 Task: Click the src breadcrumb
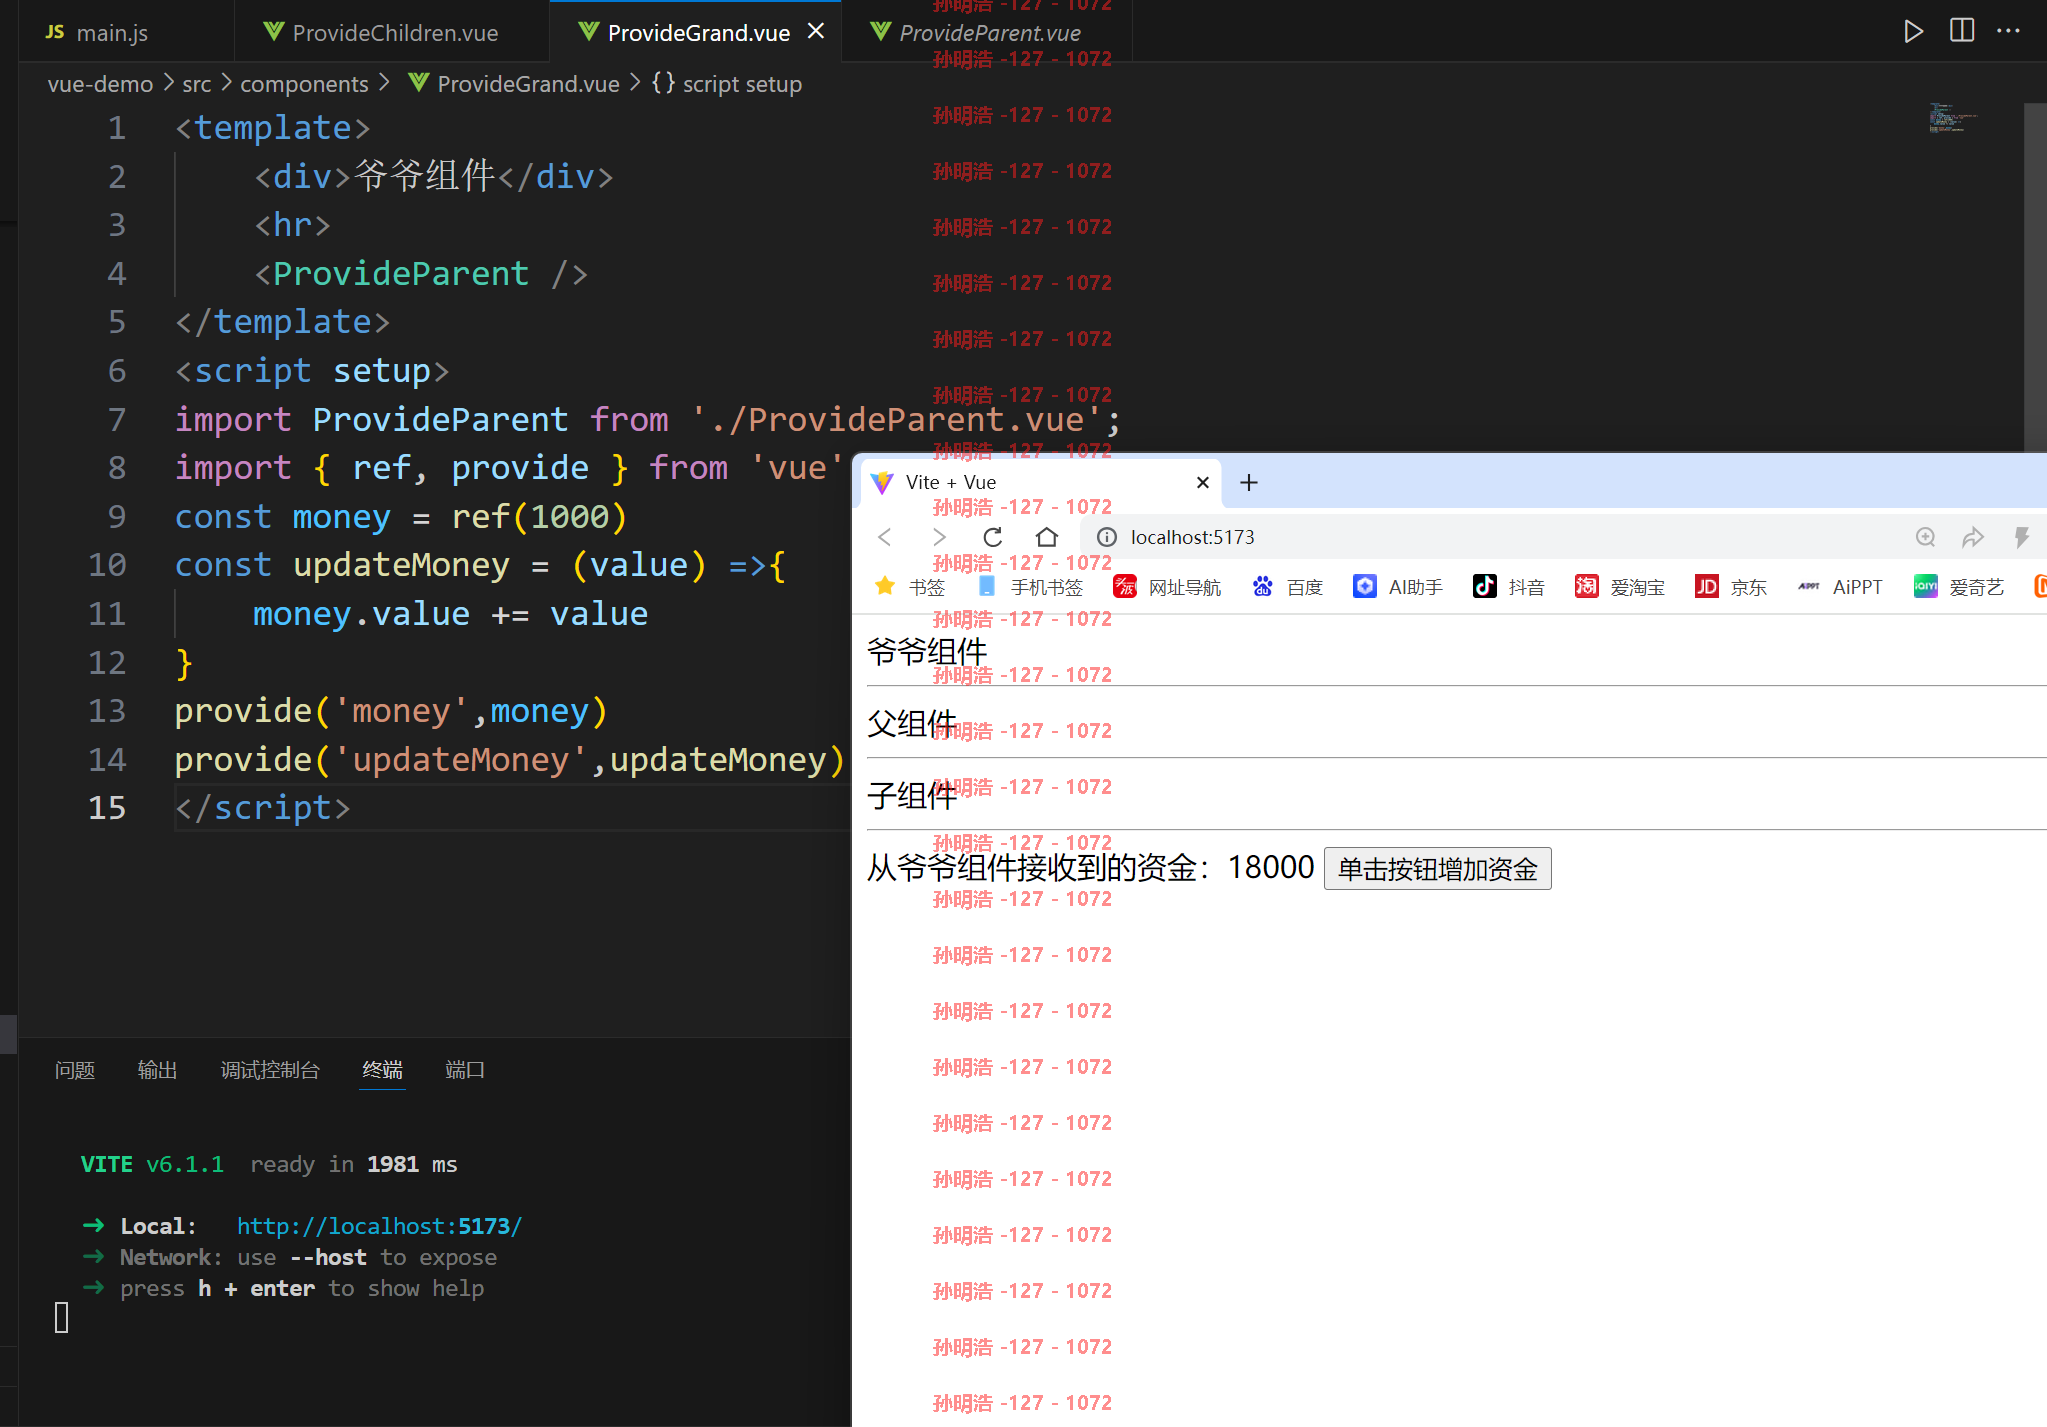197,84
